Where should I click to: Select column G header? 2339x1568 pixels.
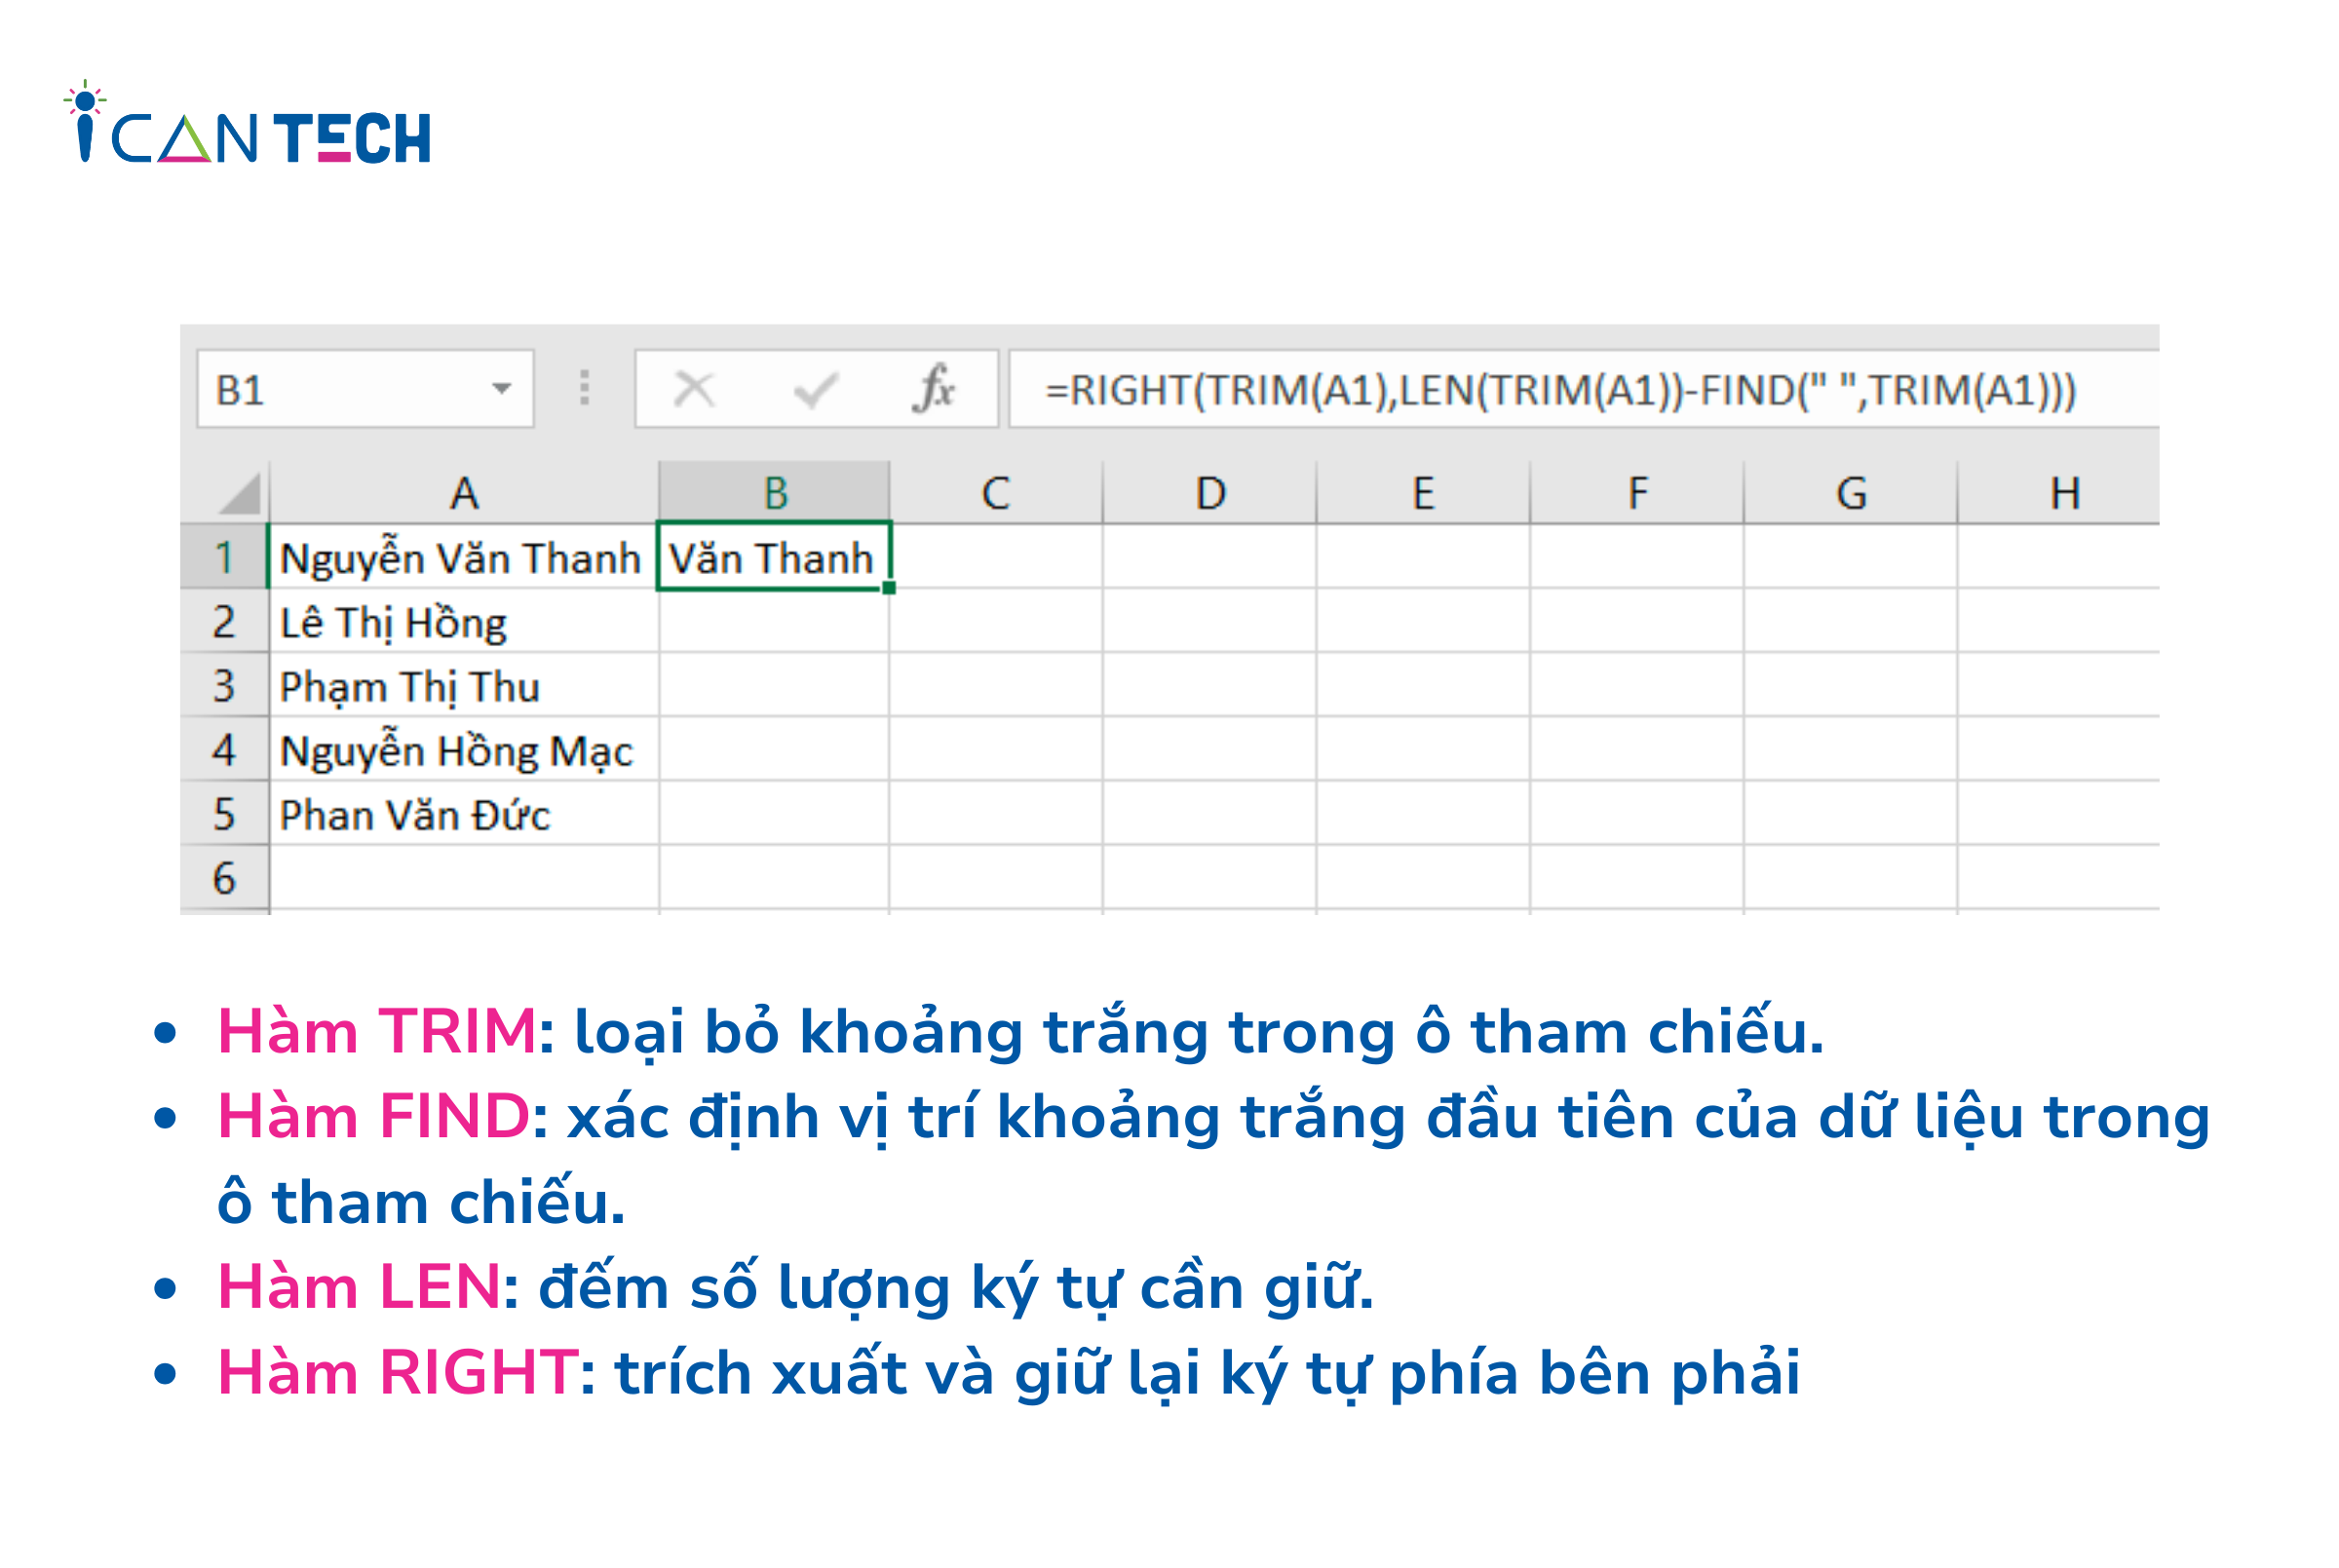1851,493
